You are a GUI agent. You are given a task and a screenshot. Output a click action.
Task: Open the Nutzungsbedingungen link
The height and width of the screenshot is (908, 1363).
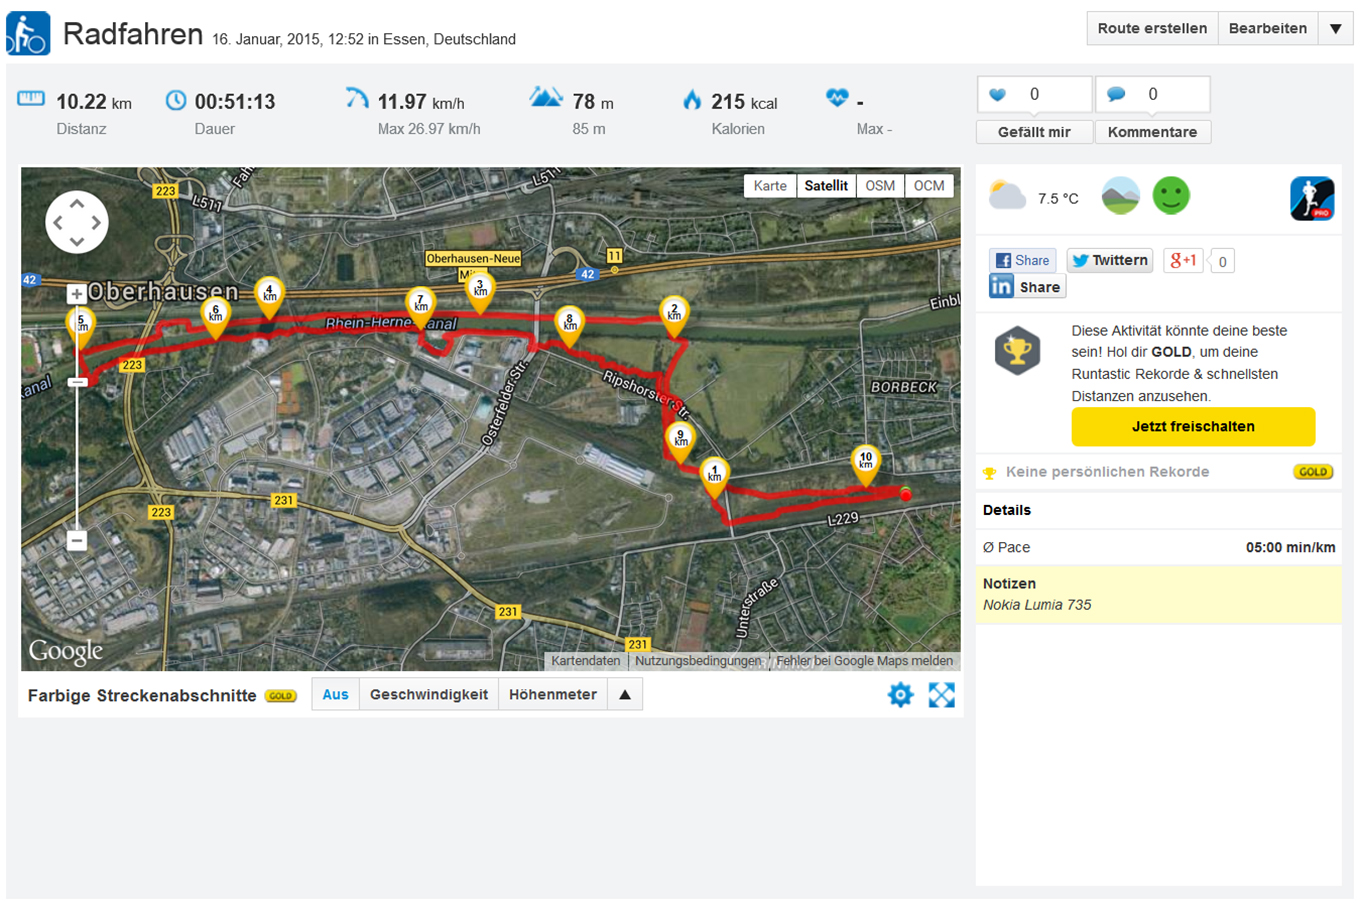pyautogui.click(x=698, y=661)
